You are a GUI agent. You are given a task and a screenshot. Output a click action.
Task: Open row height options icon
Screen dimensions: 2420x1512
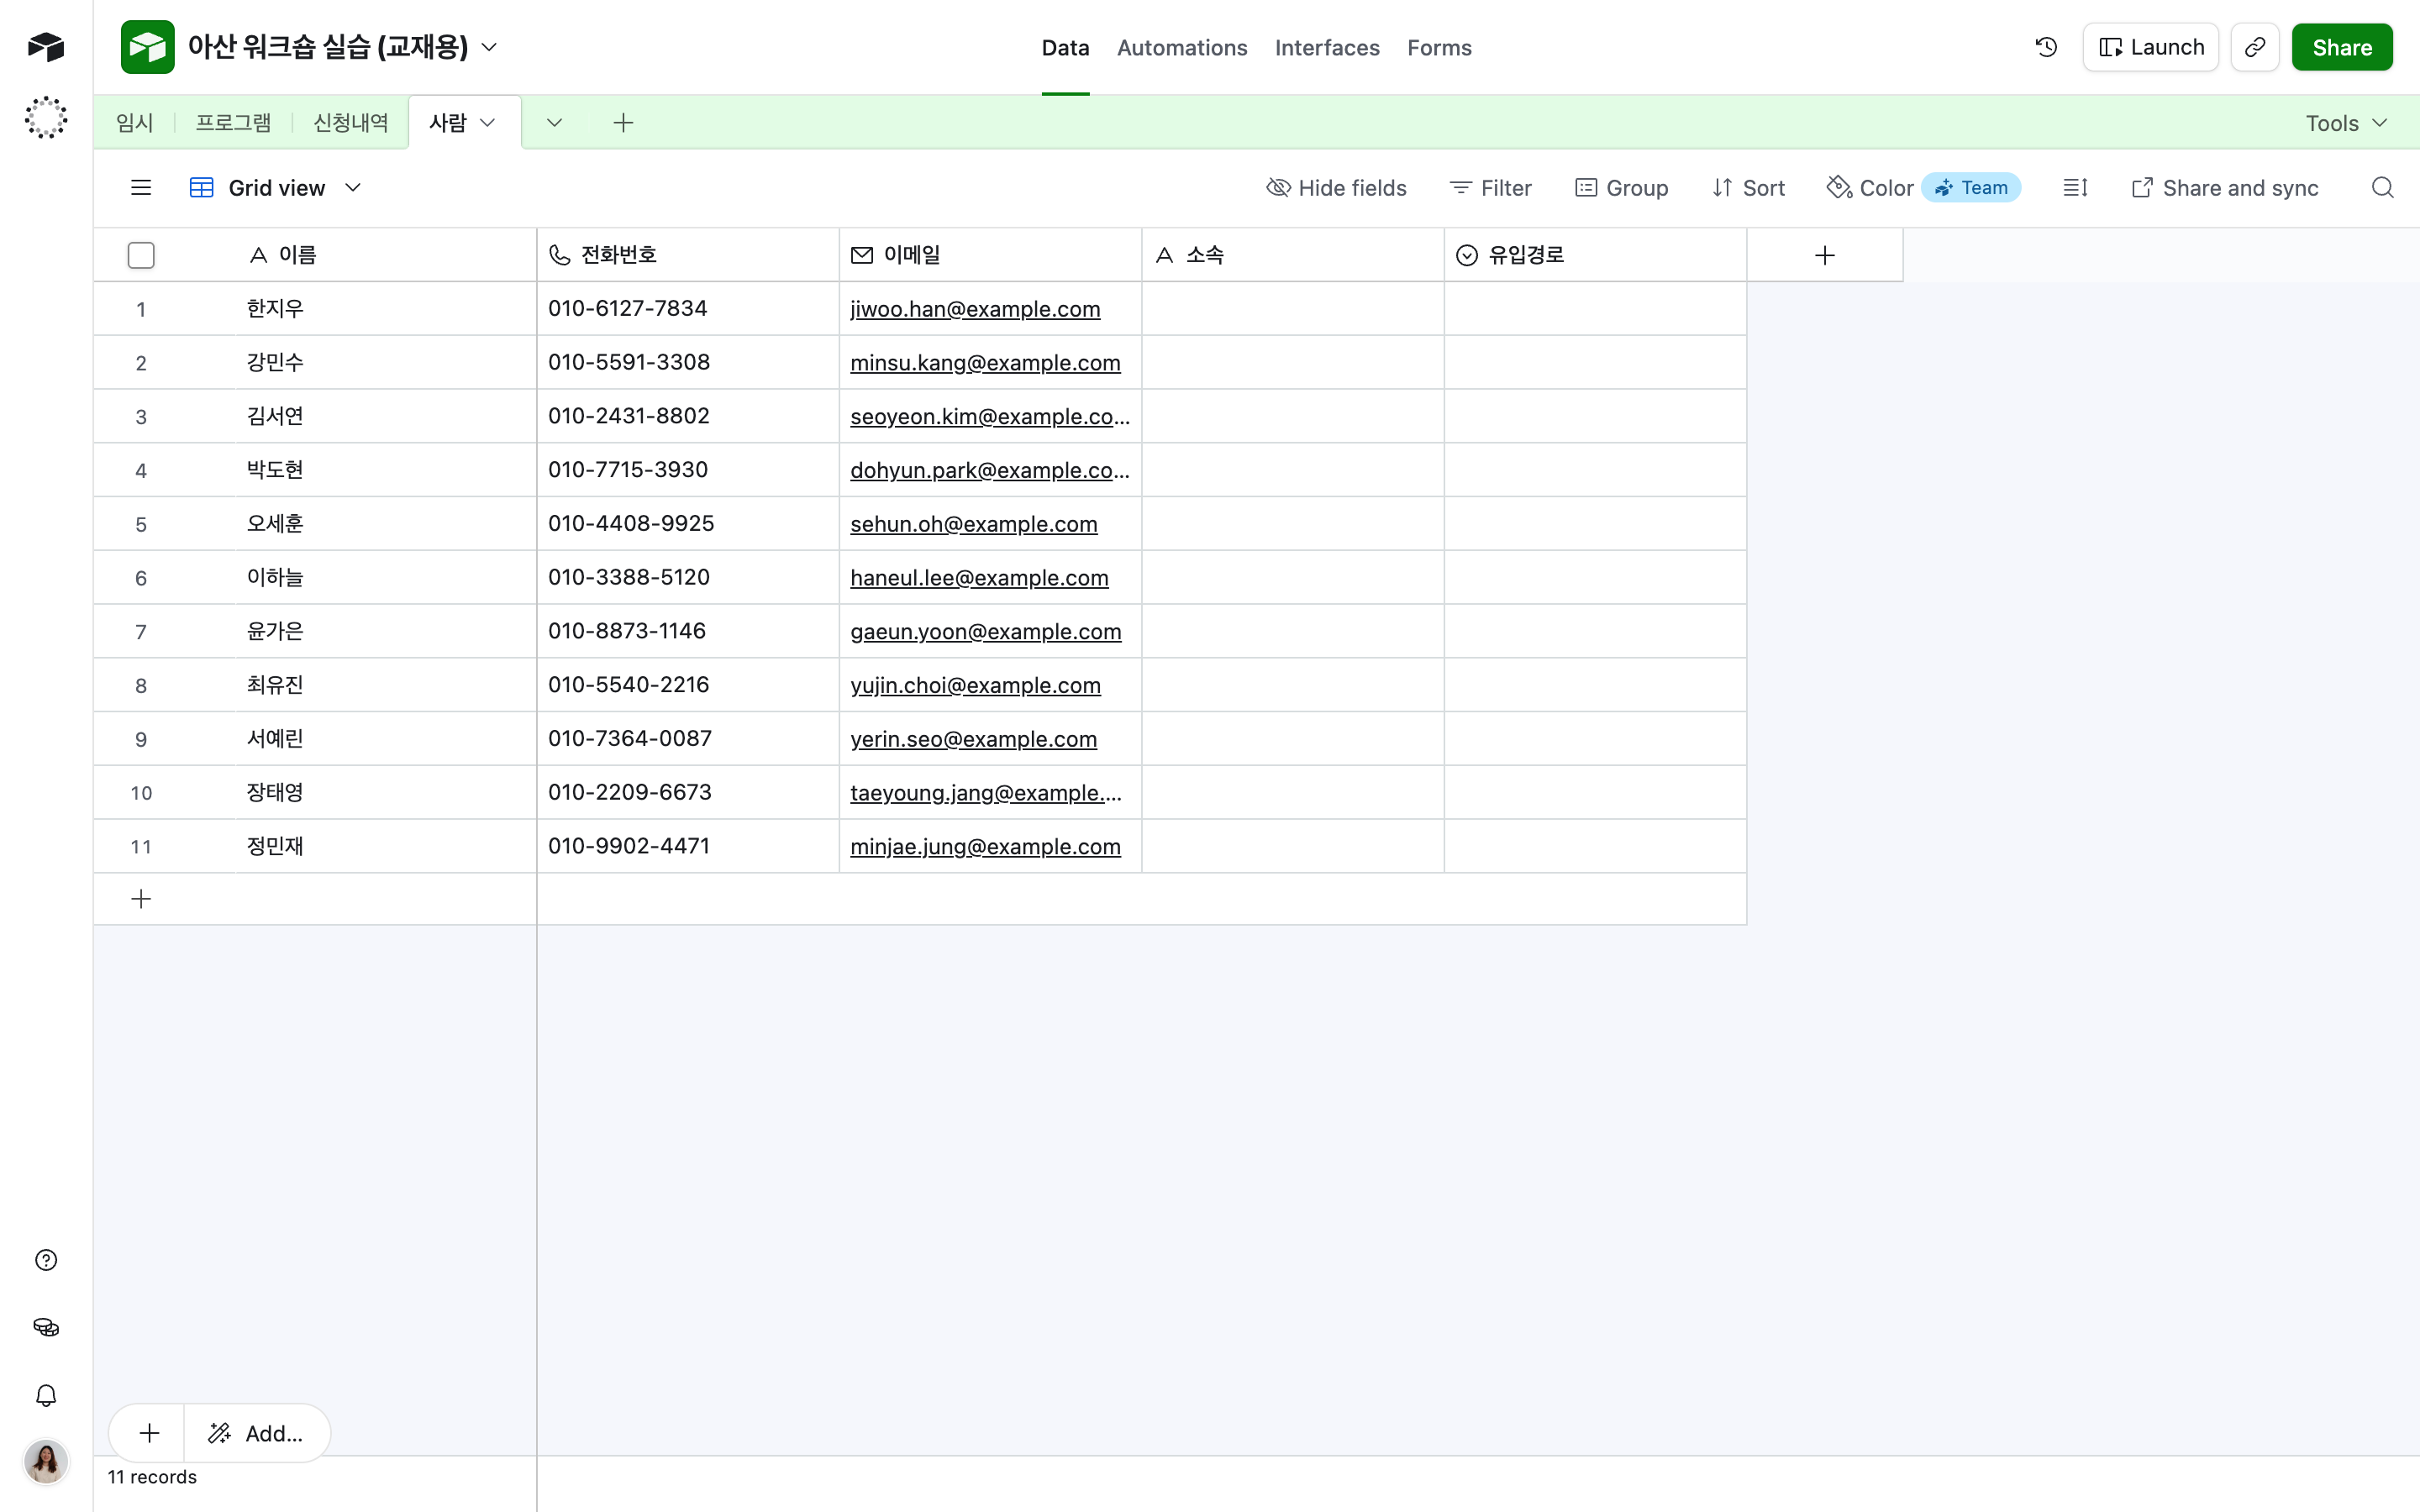point(2075,188)
